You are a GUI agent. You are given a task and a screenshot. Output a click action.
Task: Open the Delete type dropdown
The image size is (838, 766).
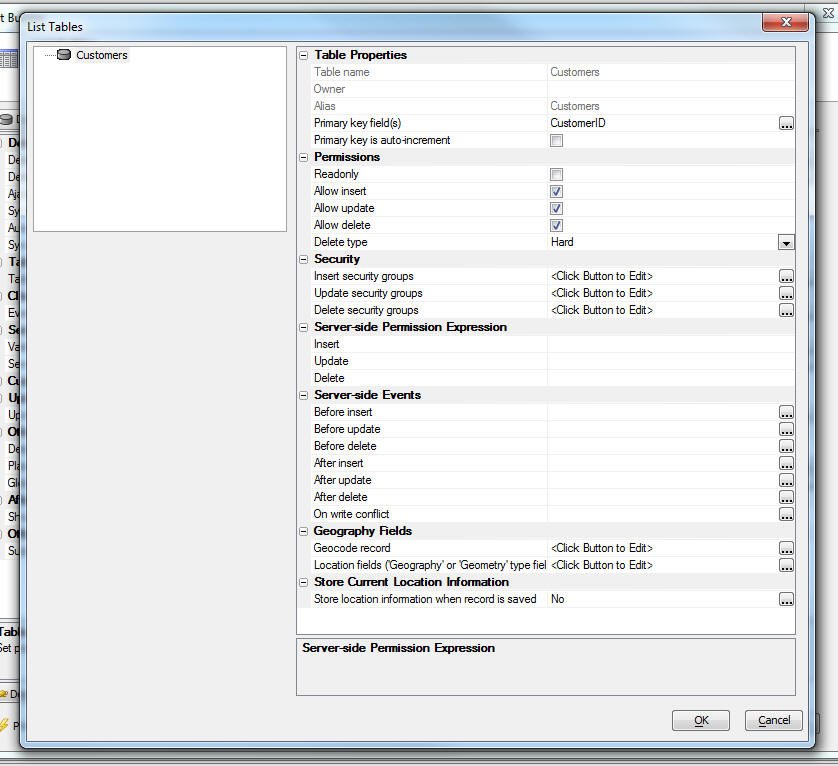786,243
